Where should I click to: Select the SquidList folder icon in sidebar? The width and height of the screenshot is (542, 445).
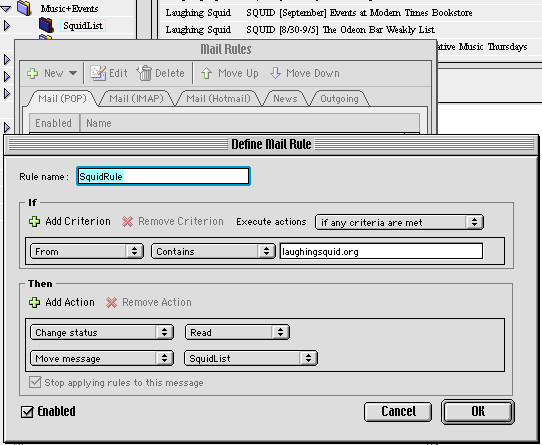46,25
